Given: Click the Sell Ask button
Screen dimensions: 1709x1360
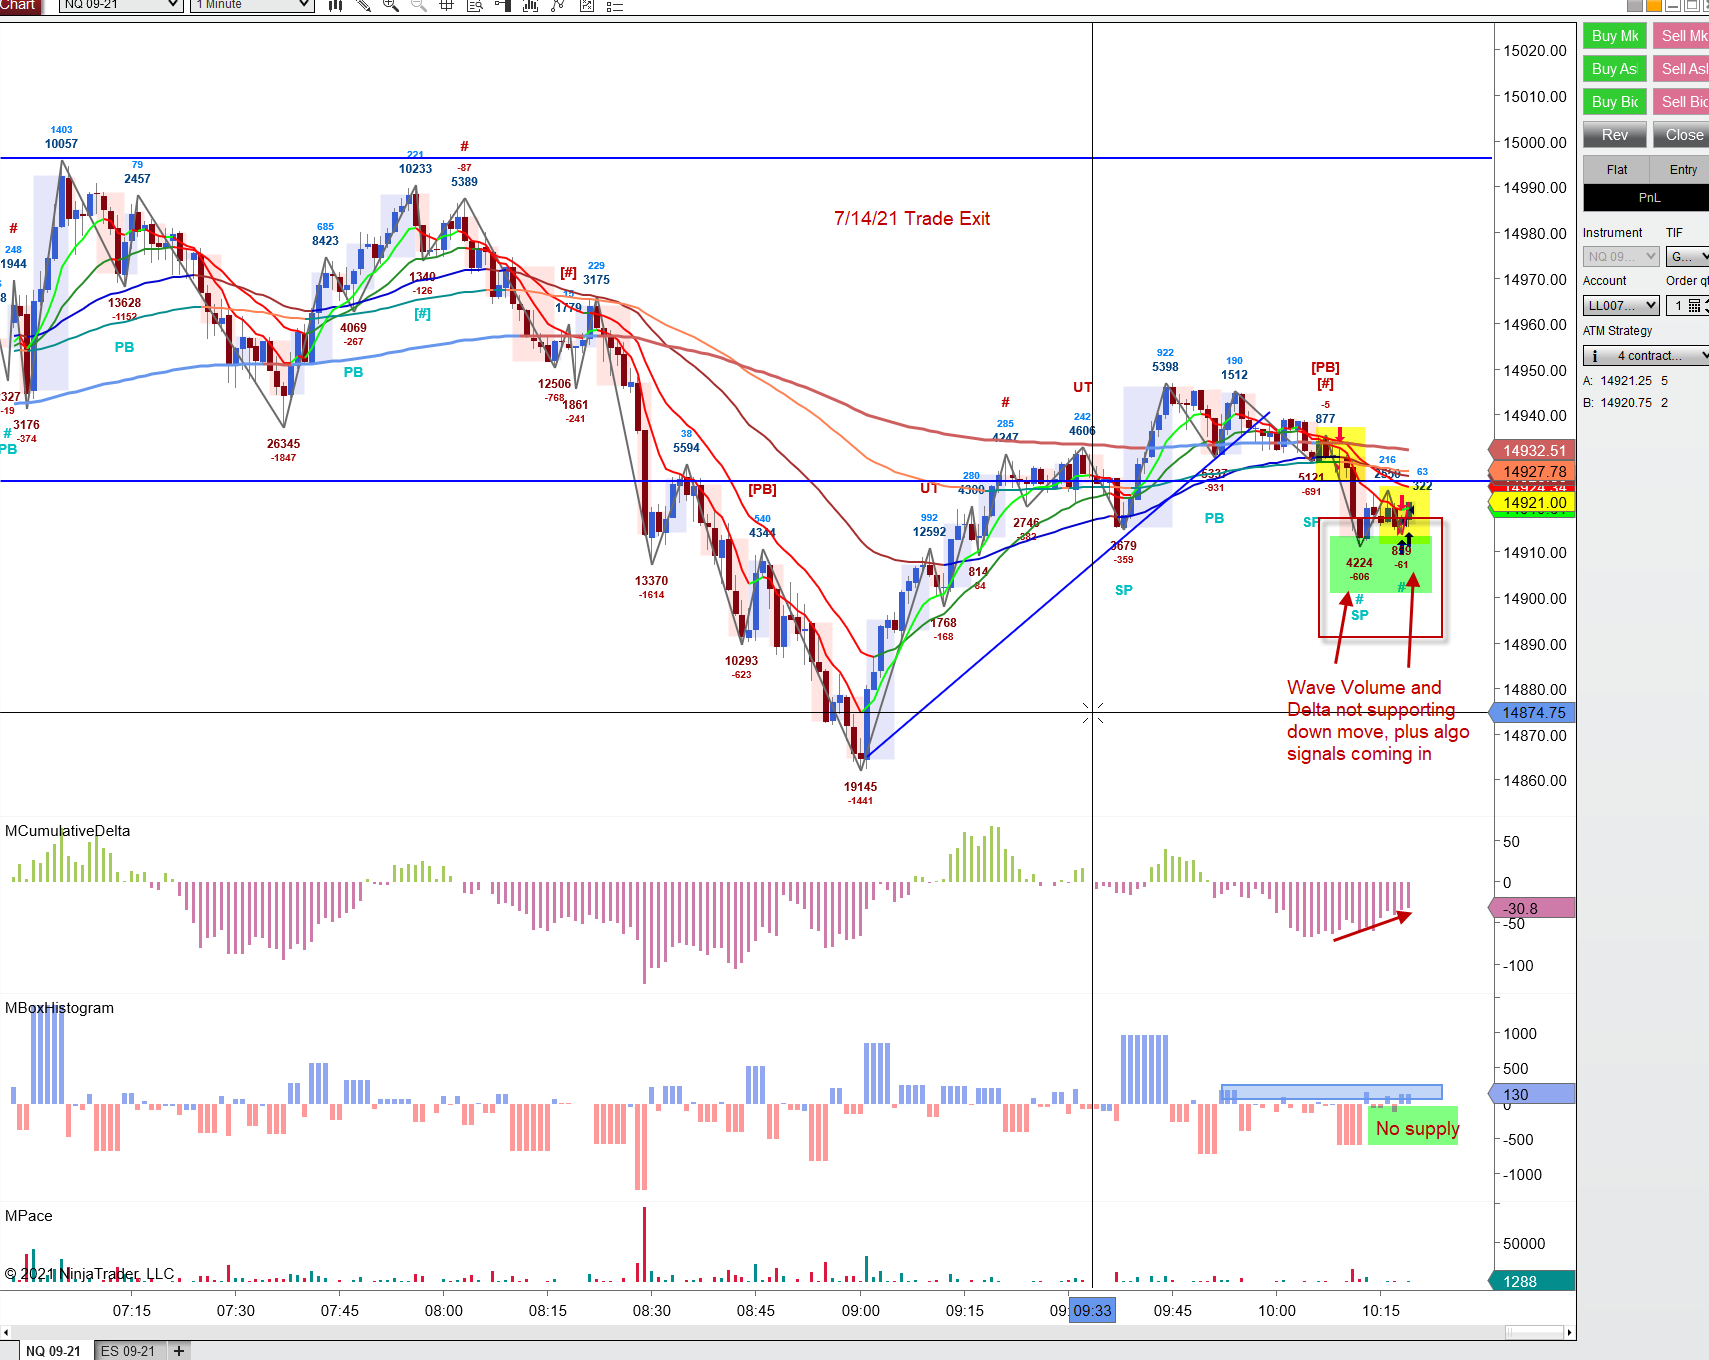Looking at the screenshot, I should coord(1681,69).
